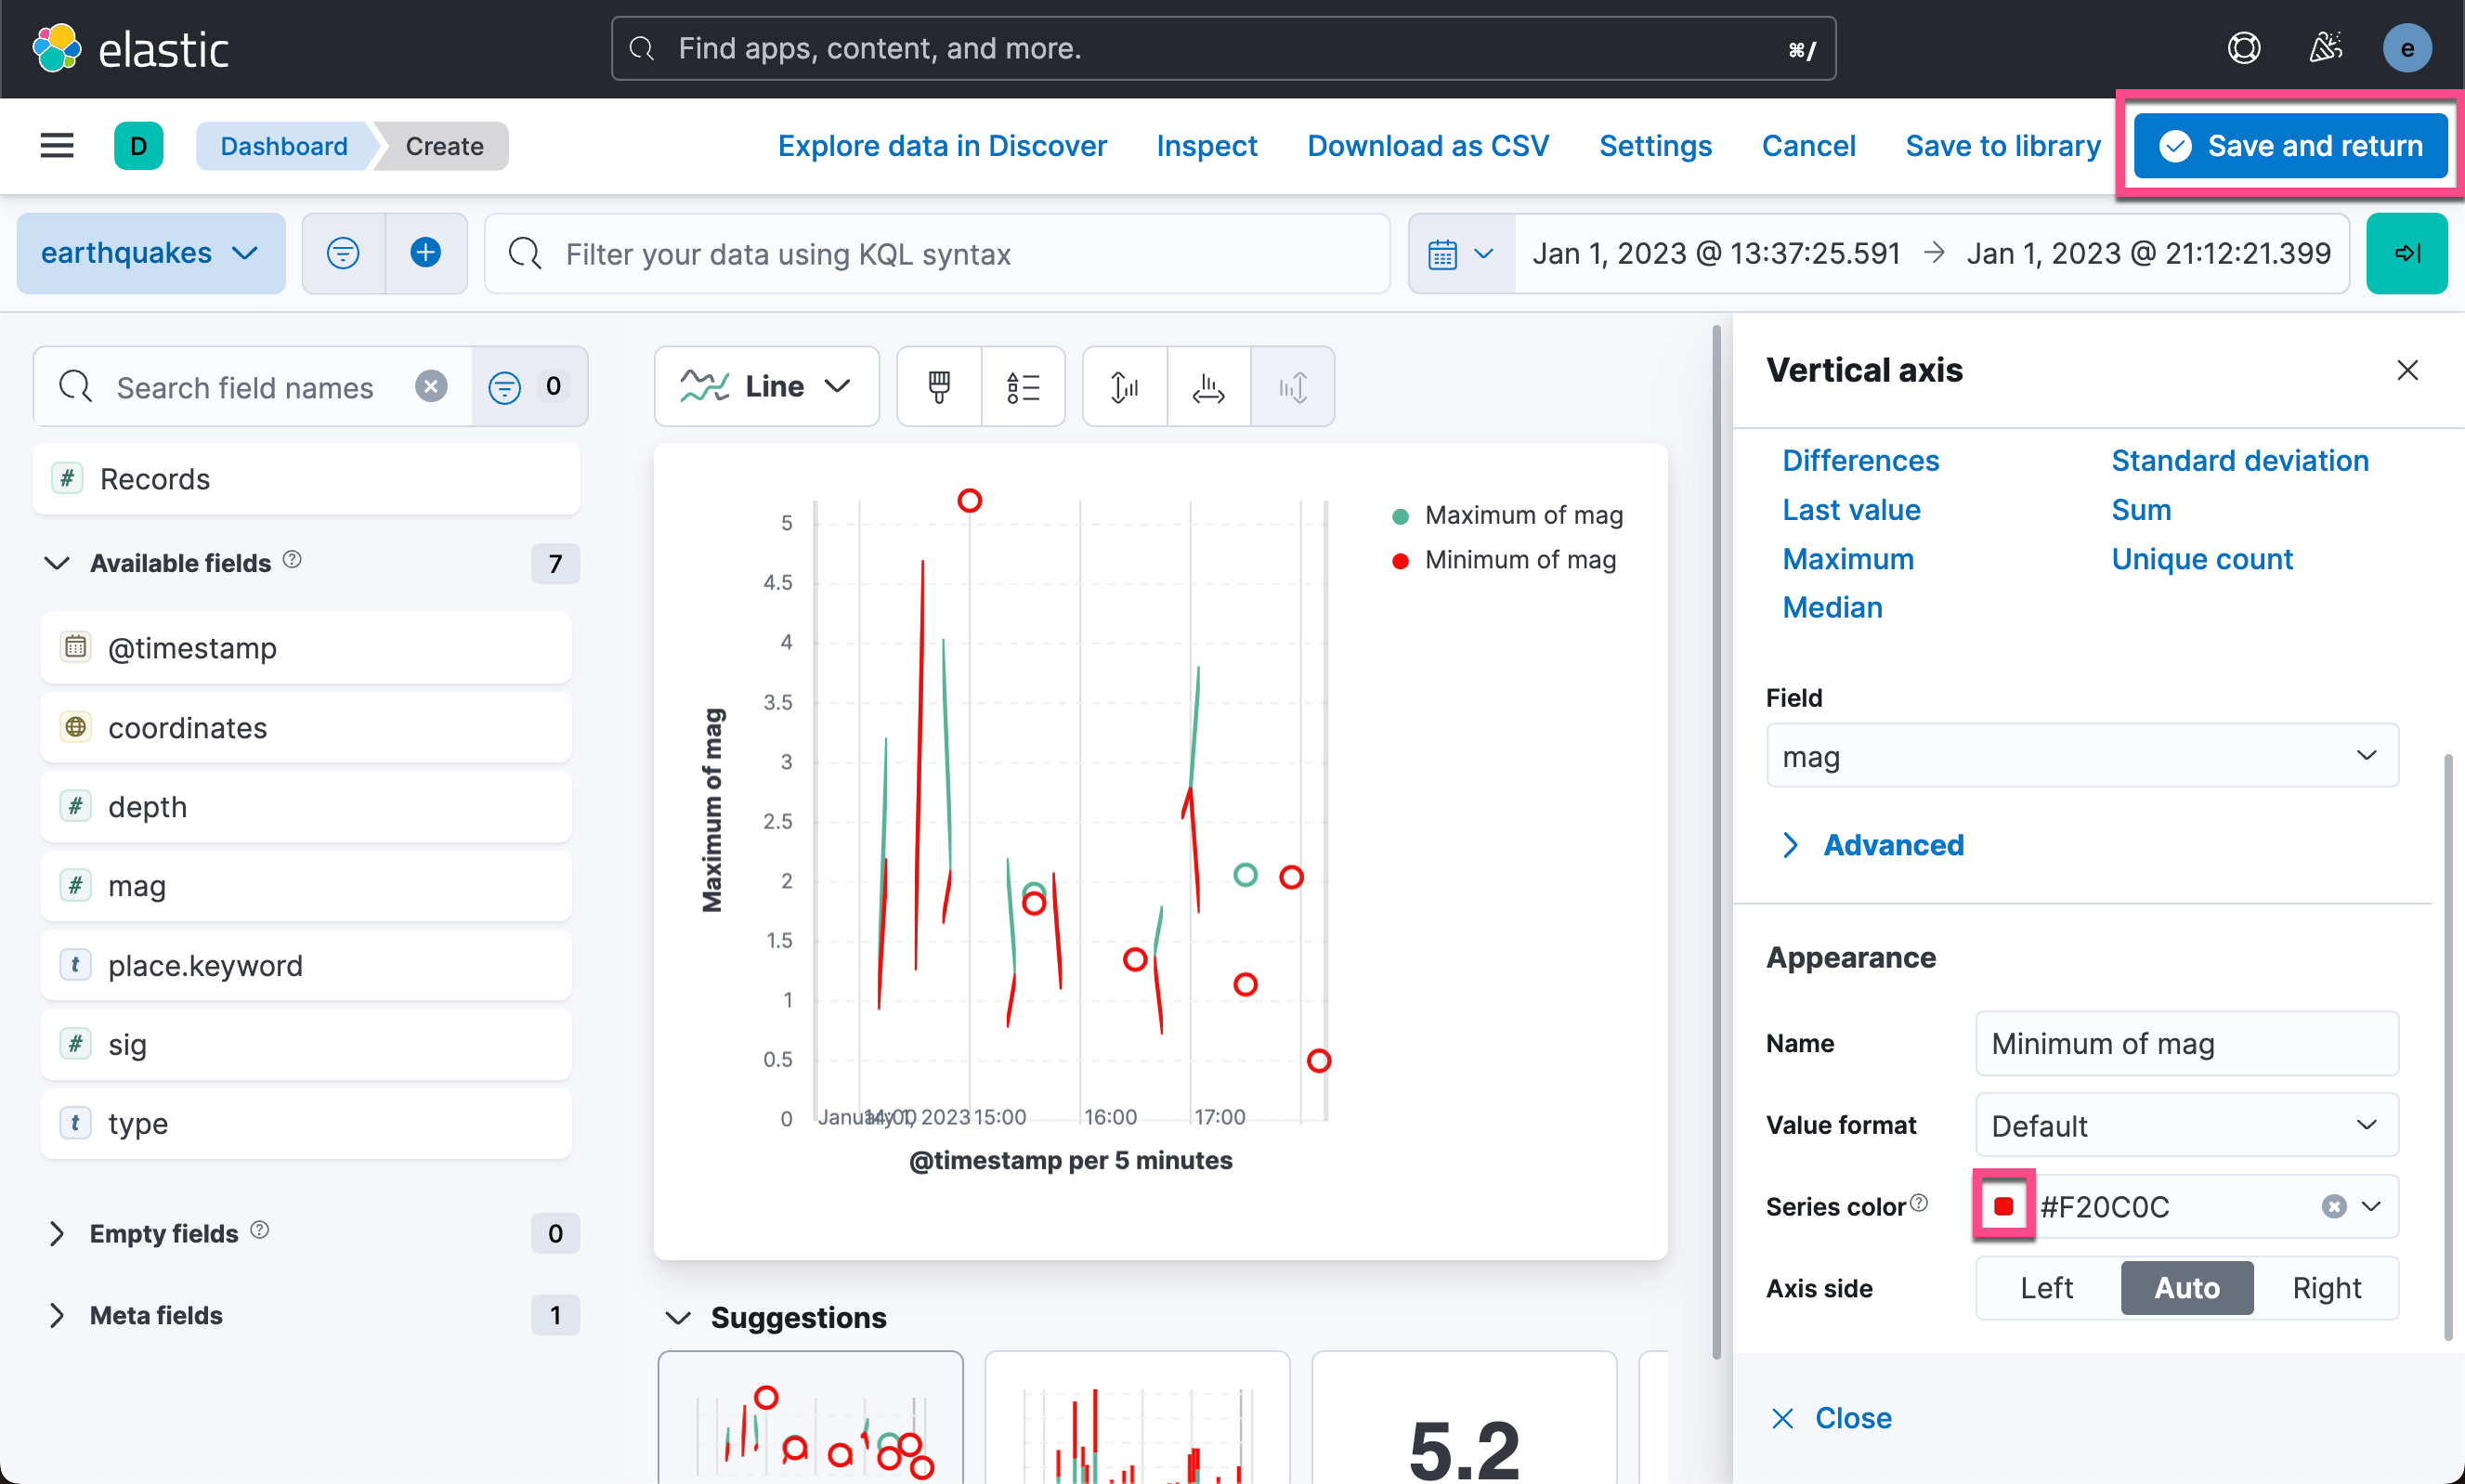Open the Line chart type dropdown
This screenshot has width=2465, height=1484.
click(766, 387)
